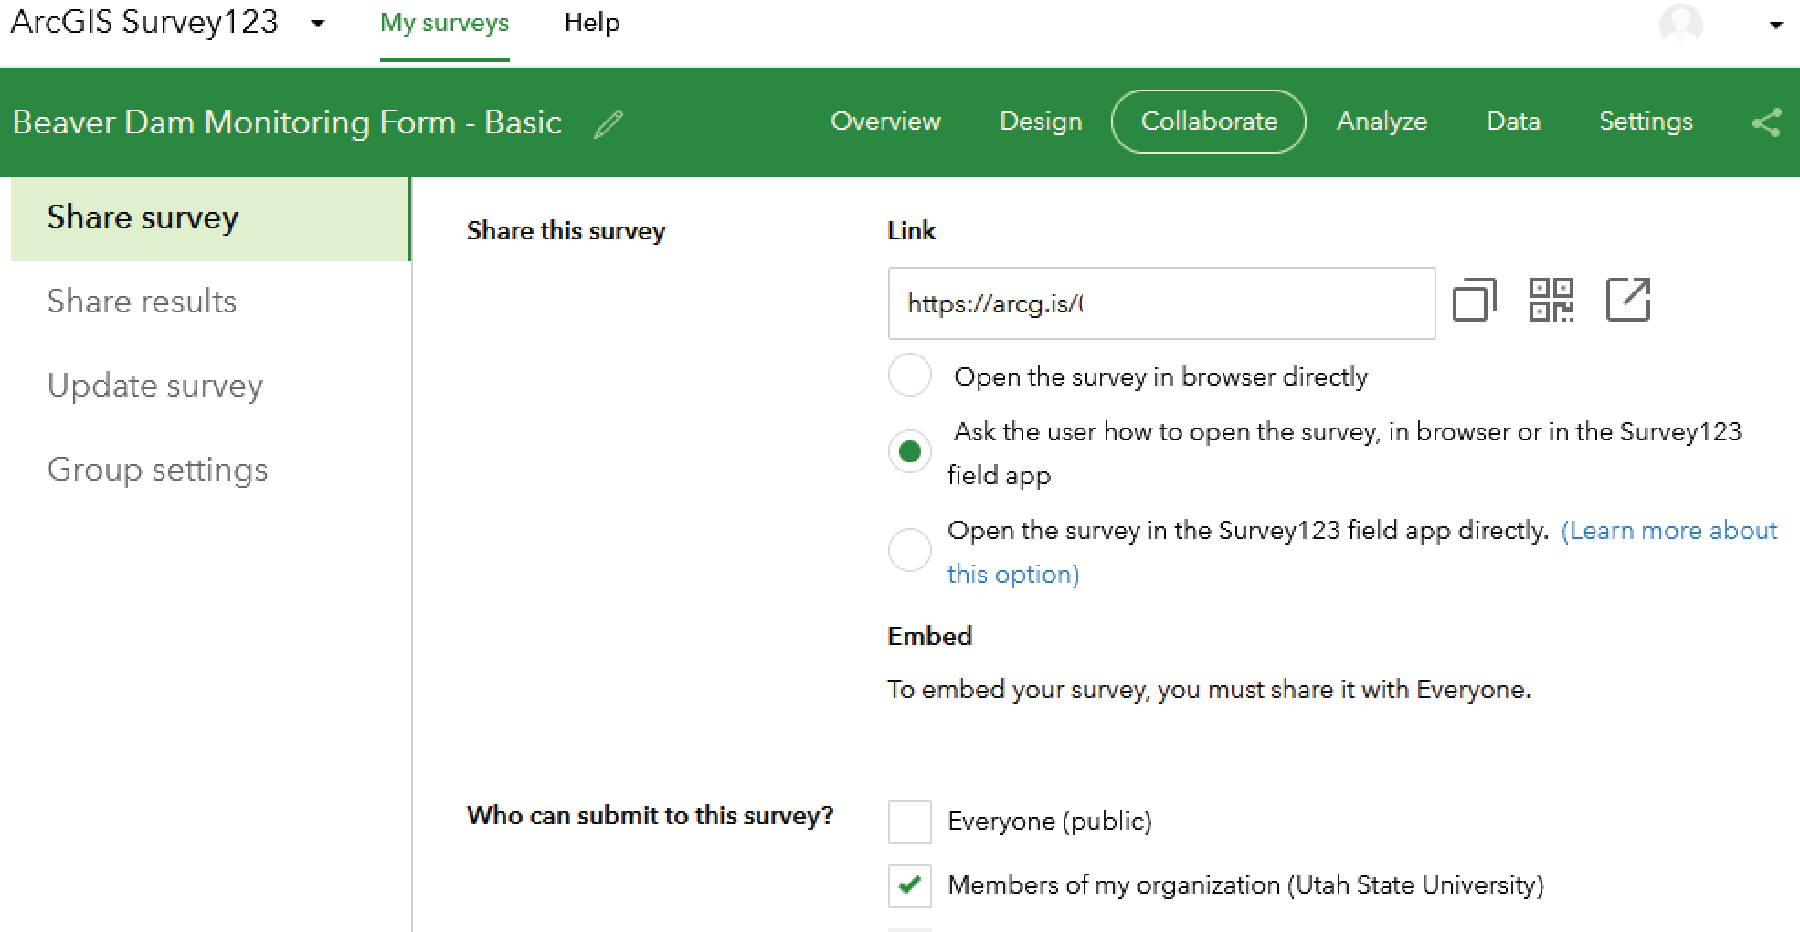Edit survey title with pencil icon

coord(608,124)
